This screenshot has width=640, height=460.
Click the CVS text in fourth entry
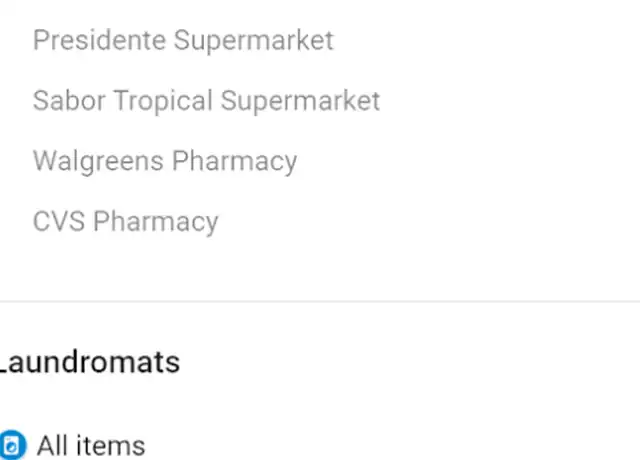coord(59,222)
